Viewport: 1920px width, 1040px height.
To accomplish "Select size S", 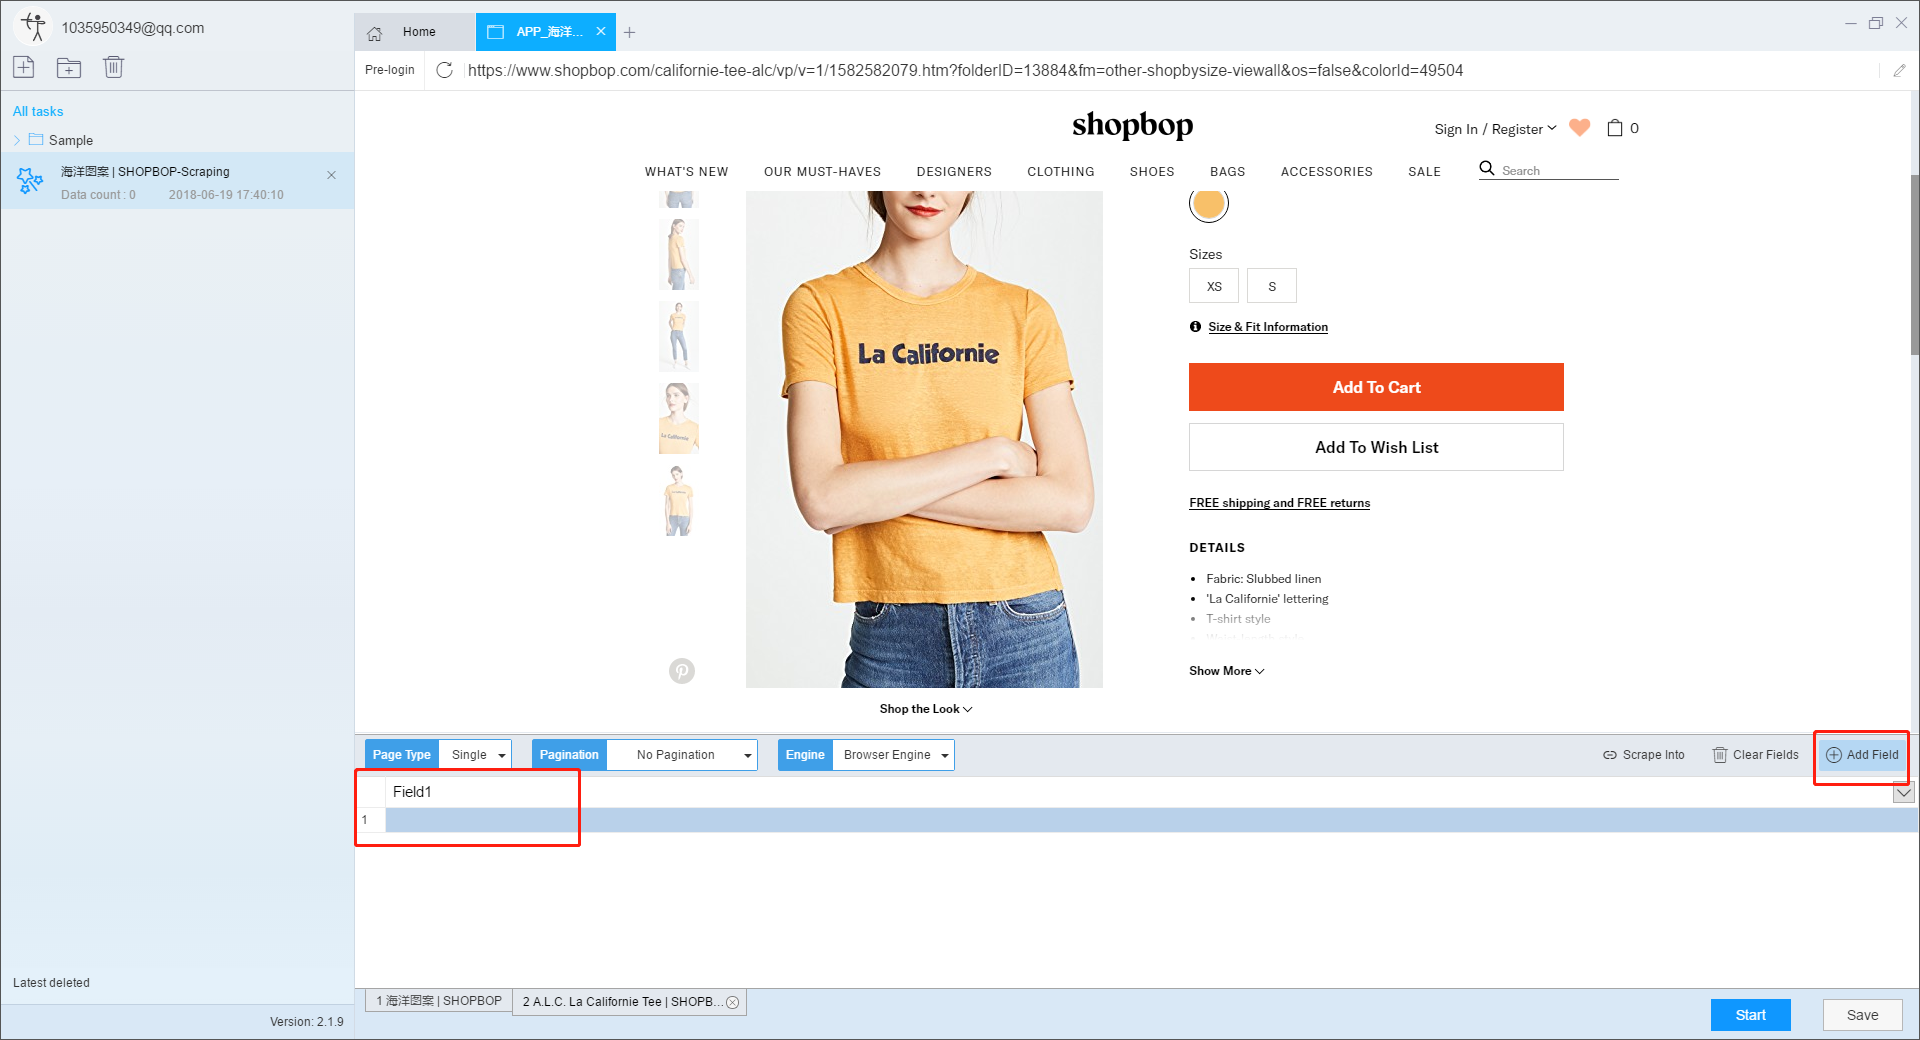I will click(x=1272, y=286).
